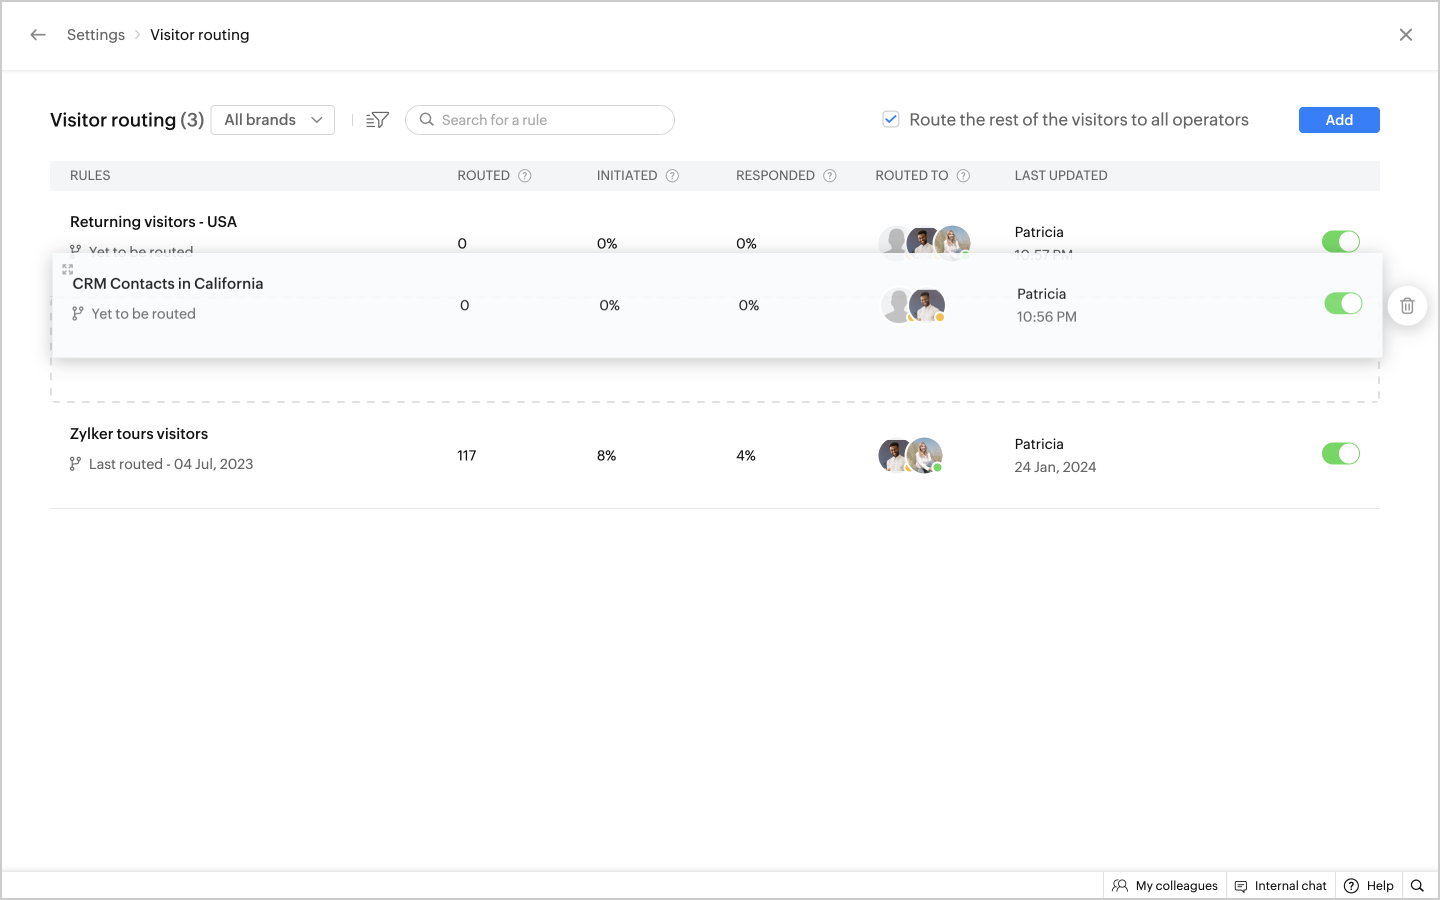Toggle off CRM Contacts in California rule
This screenshot has height=900, width=1440.
click(x=1343, y=304)
